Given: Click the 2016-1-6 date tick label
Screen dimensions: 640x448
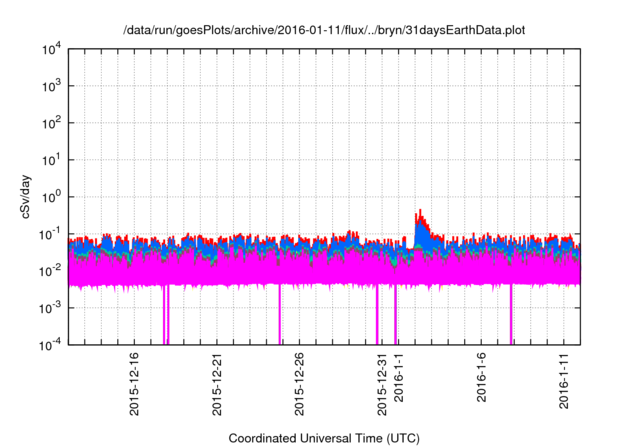Looking at the screenshot, I should (482, 377).
